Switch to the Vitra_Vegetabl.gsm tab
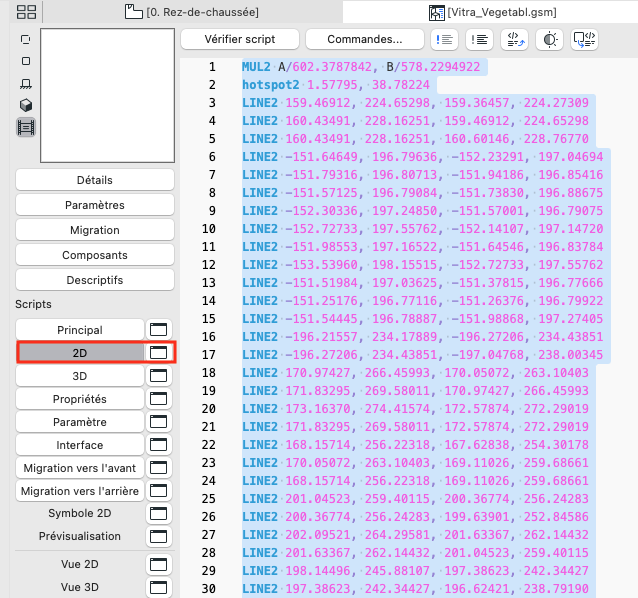The width and height of the screenshot is (638, 598). (493, 12)
